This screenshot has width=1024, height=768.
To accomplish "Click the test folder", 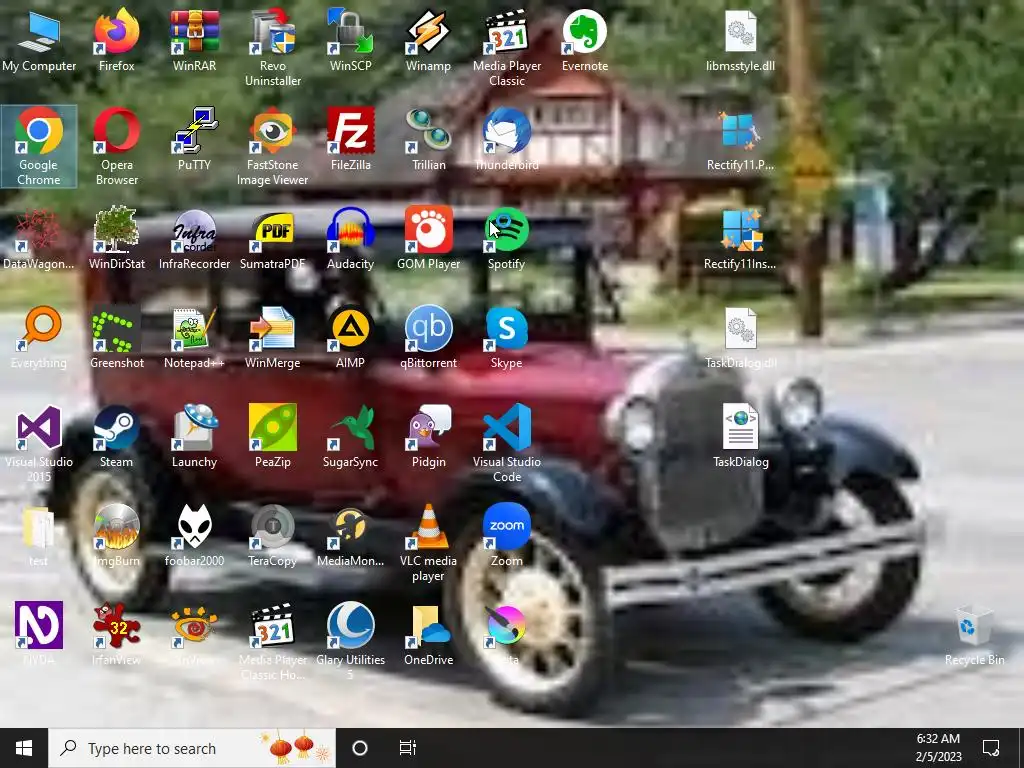I will pyautogui.click(x=39, y=528).
